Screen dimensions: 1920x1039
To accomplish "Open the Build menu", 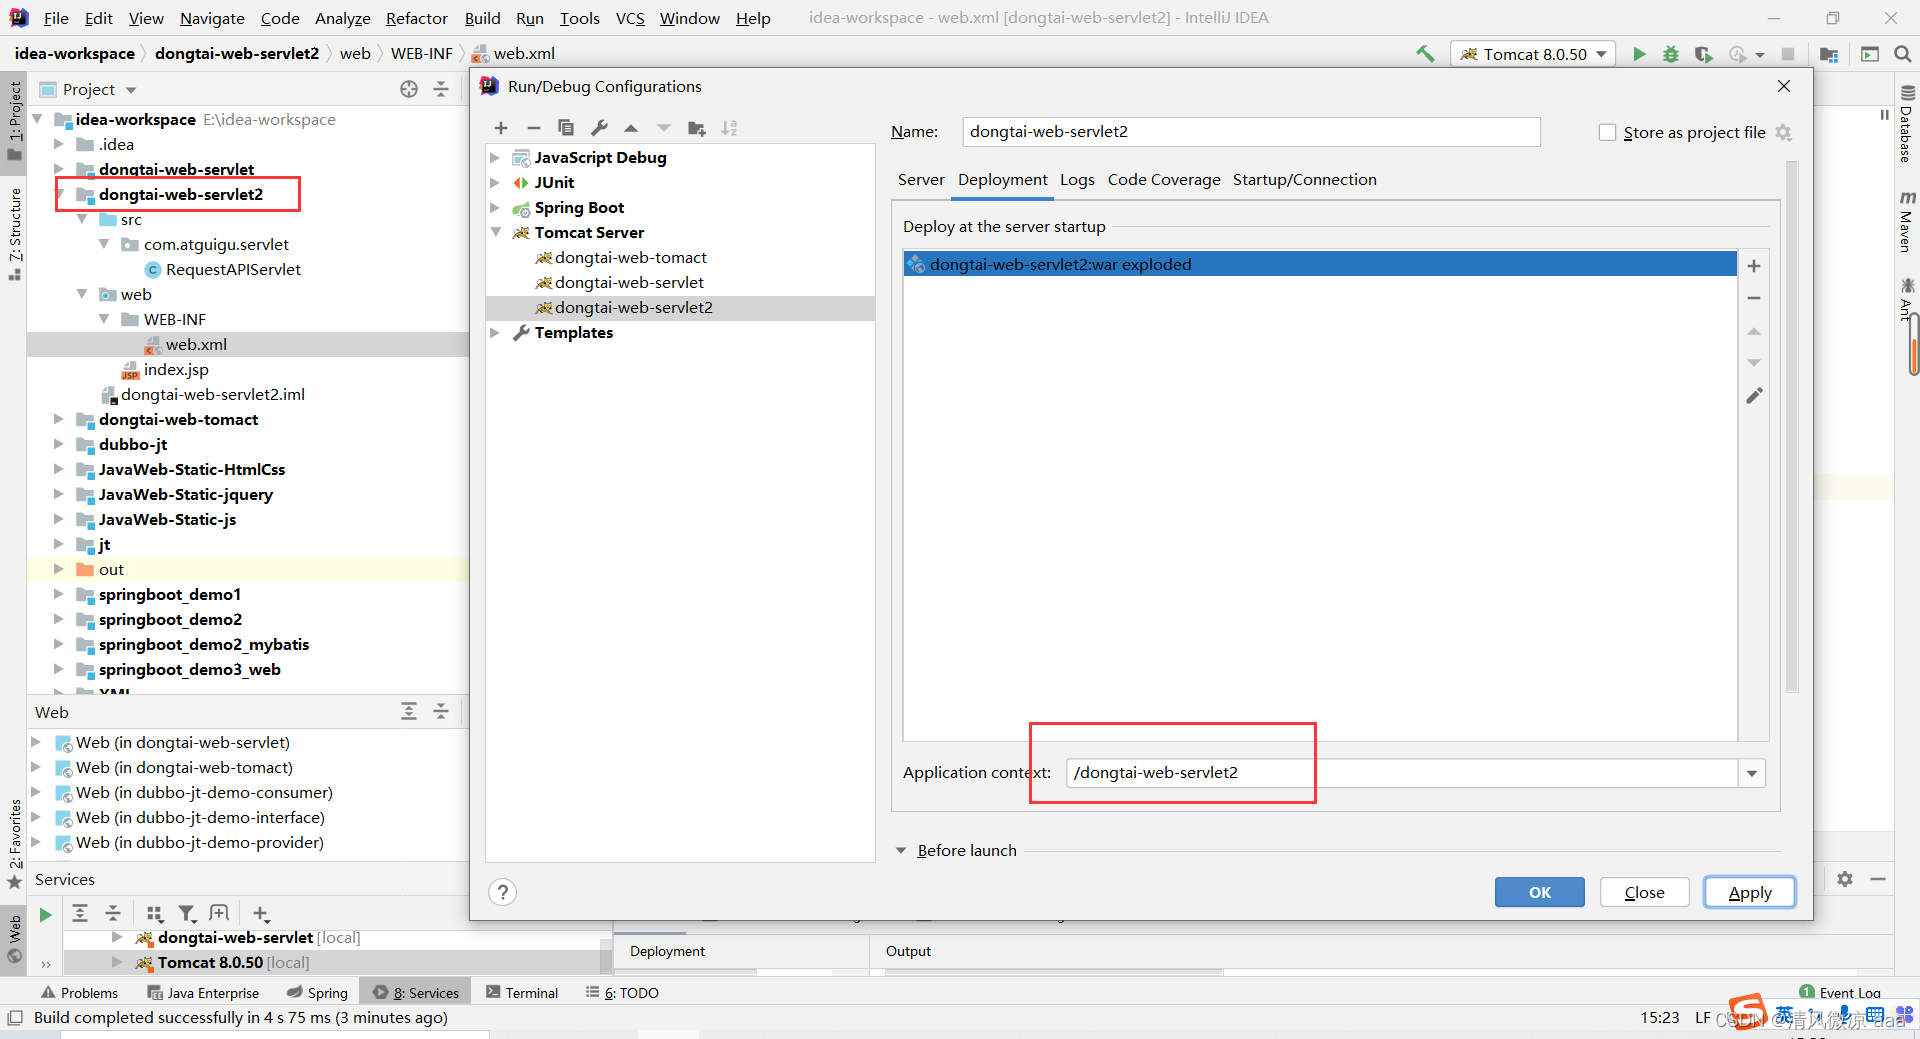I will click(482, 18).
